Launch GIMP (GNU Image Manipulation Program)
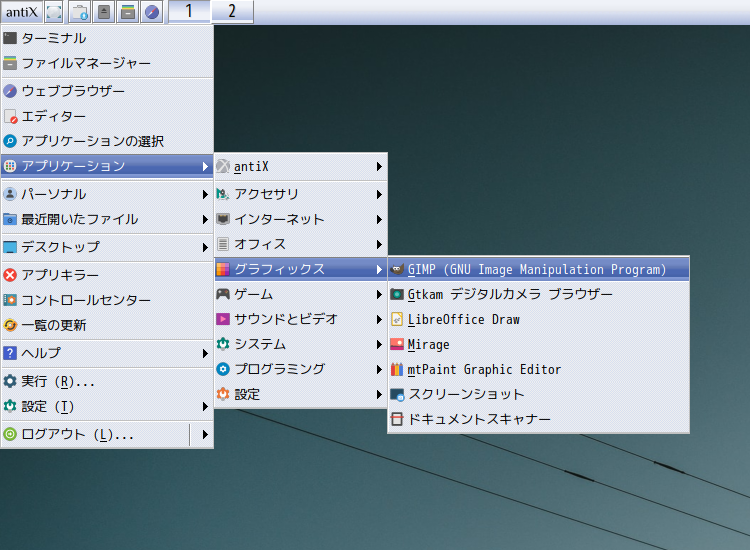The width and height of the screenshot is (750, 550). coord(539,269)
